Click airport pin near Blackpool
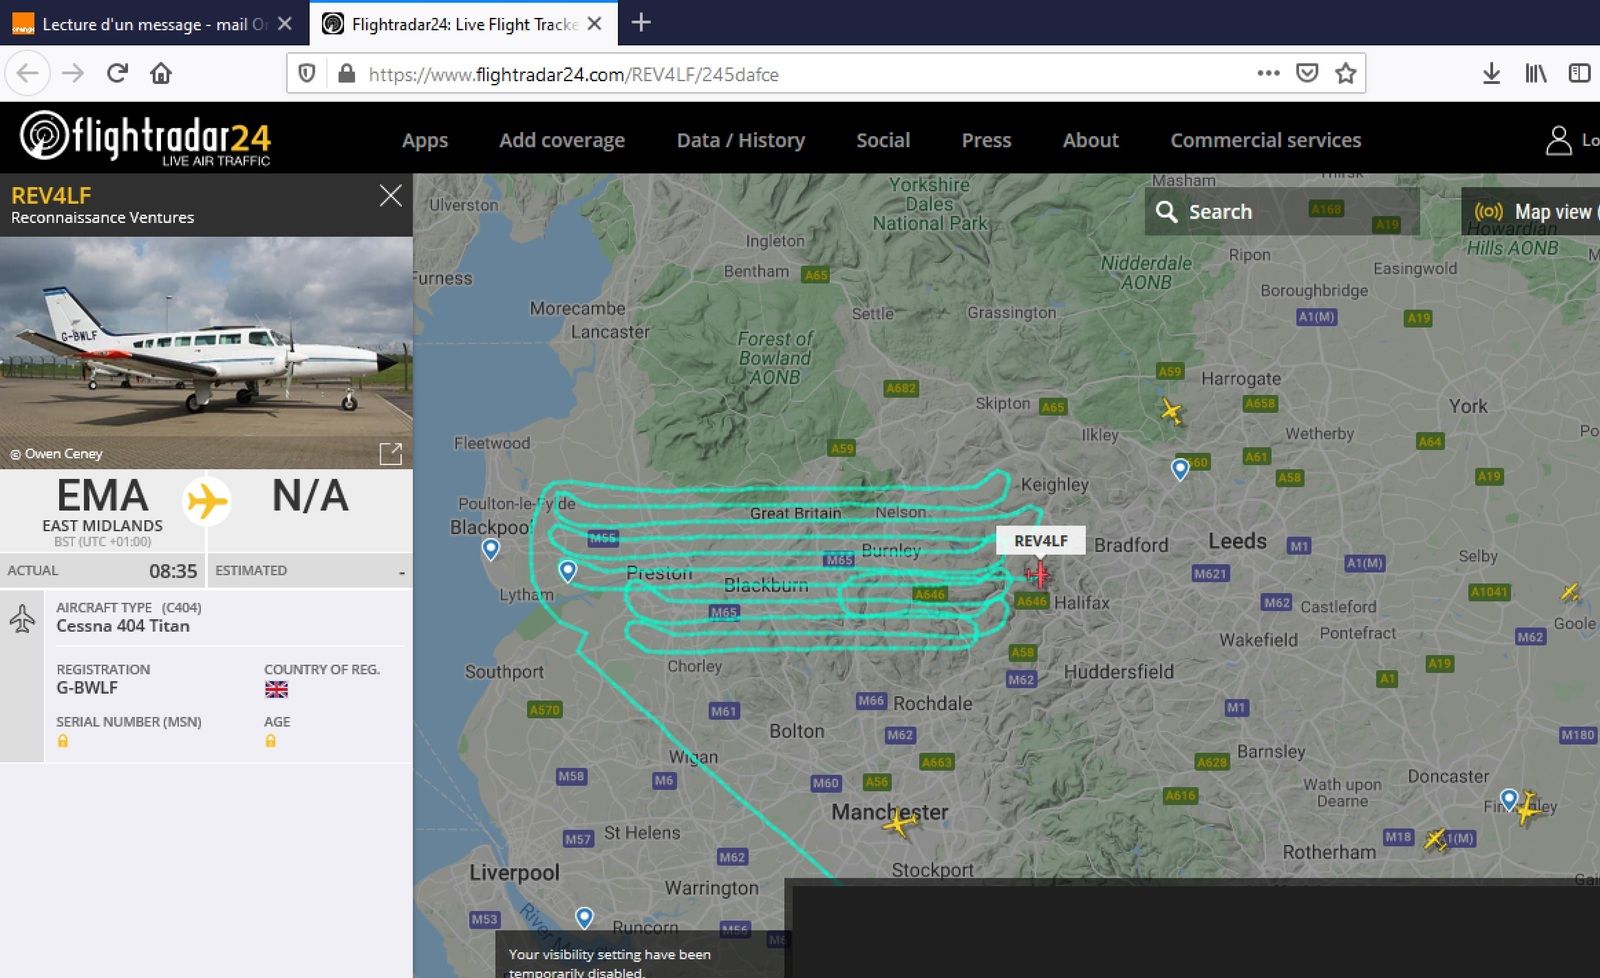Image resolution: width=1600 pixels, height=978 pixels. pyautogui.click(x=491, y=549)
